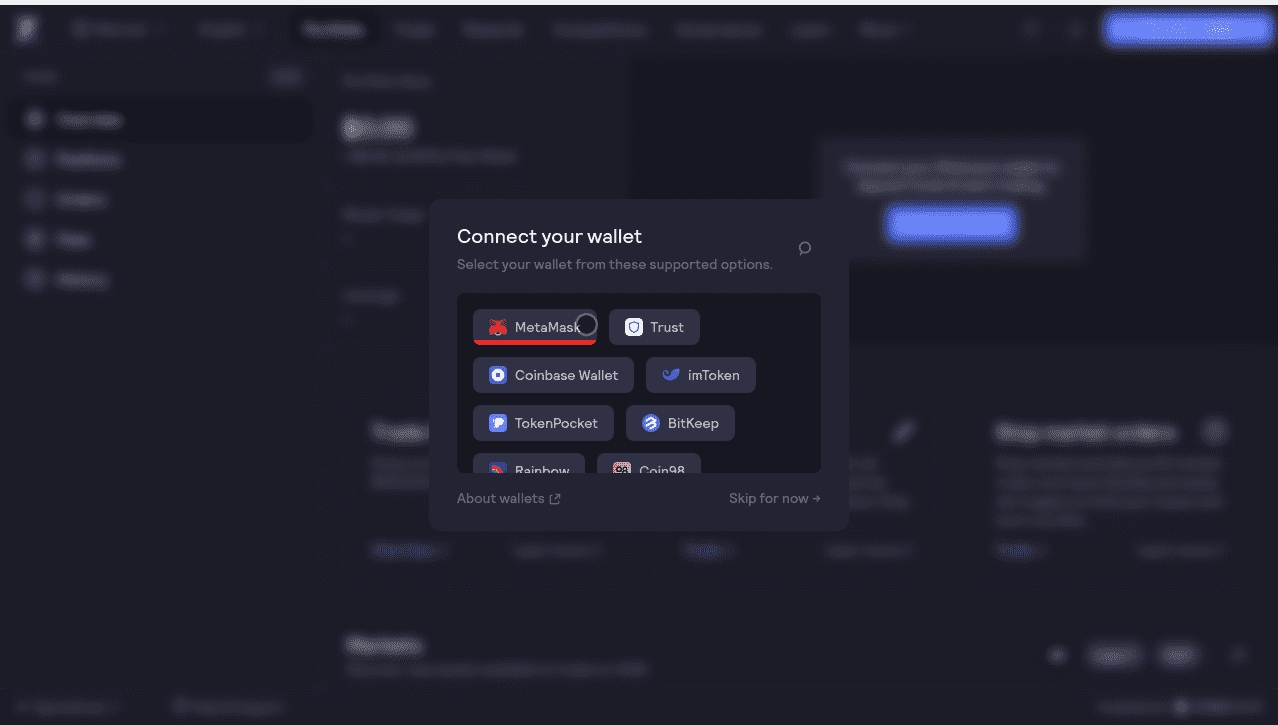Choose the MetaMask wallet option
The height and width of the screenshot is (725, 1278).
pos(535,327)
